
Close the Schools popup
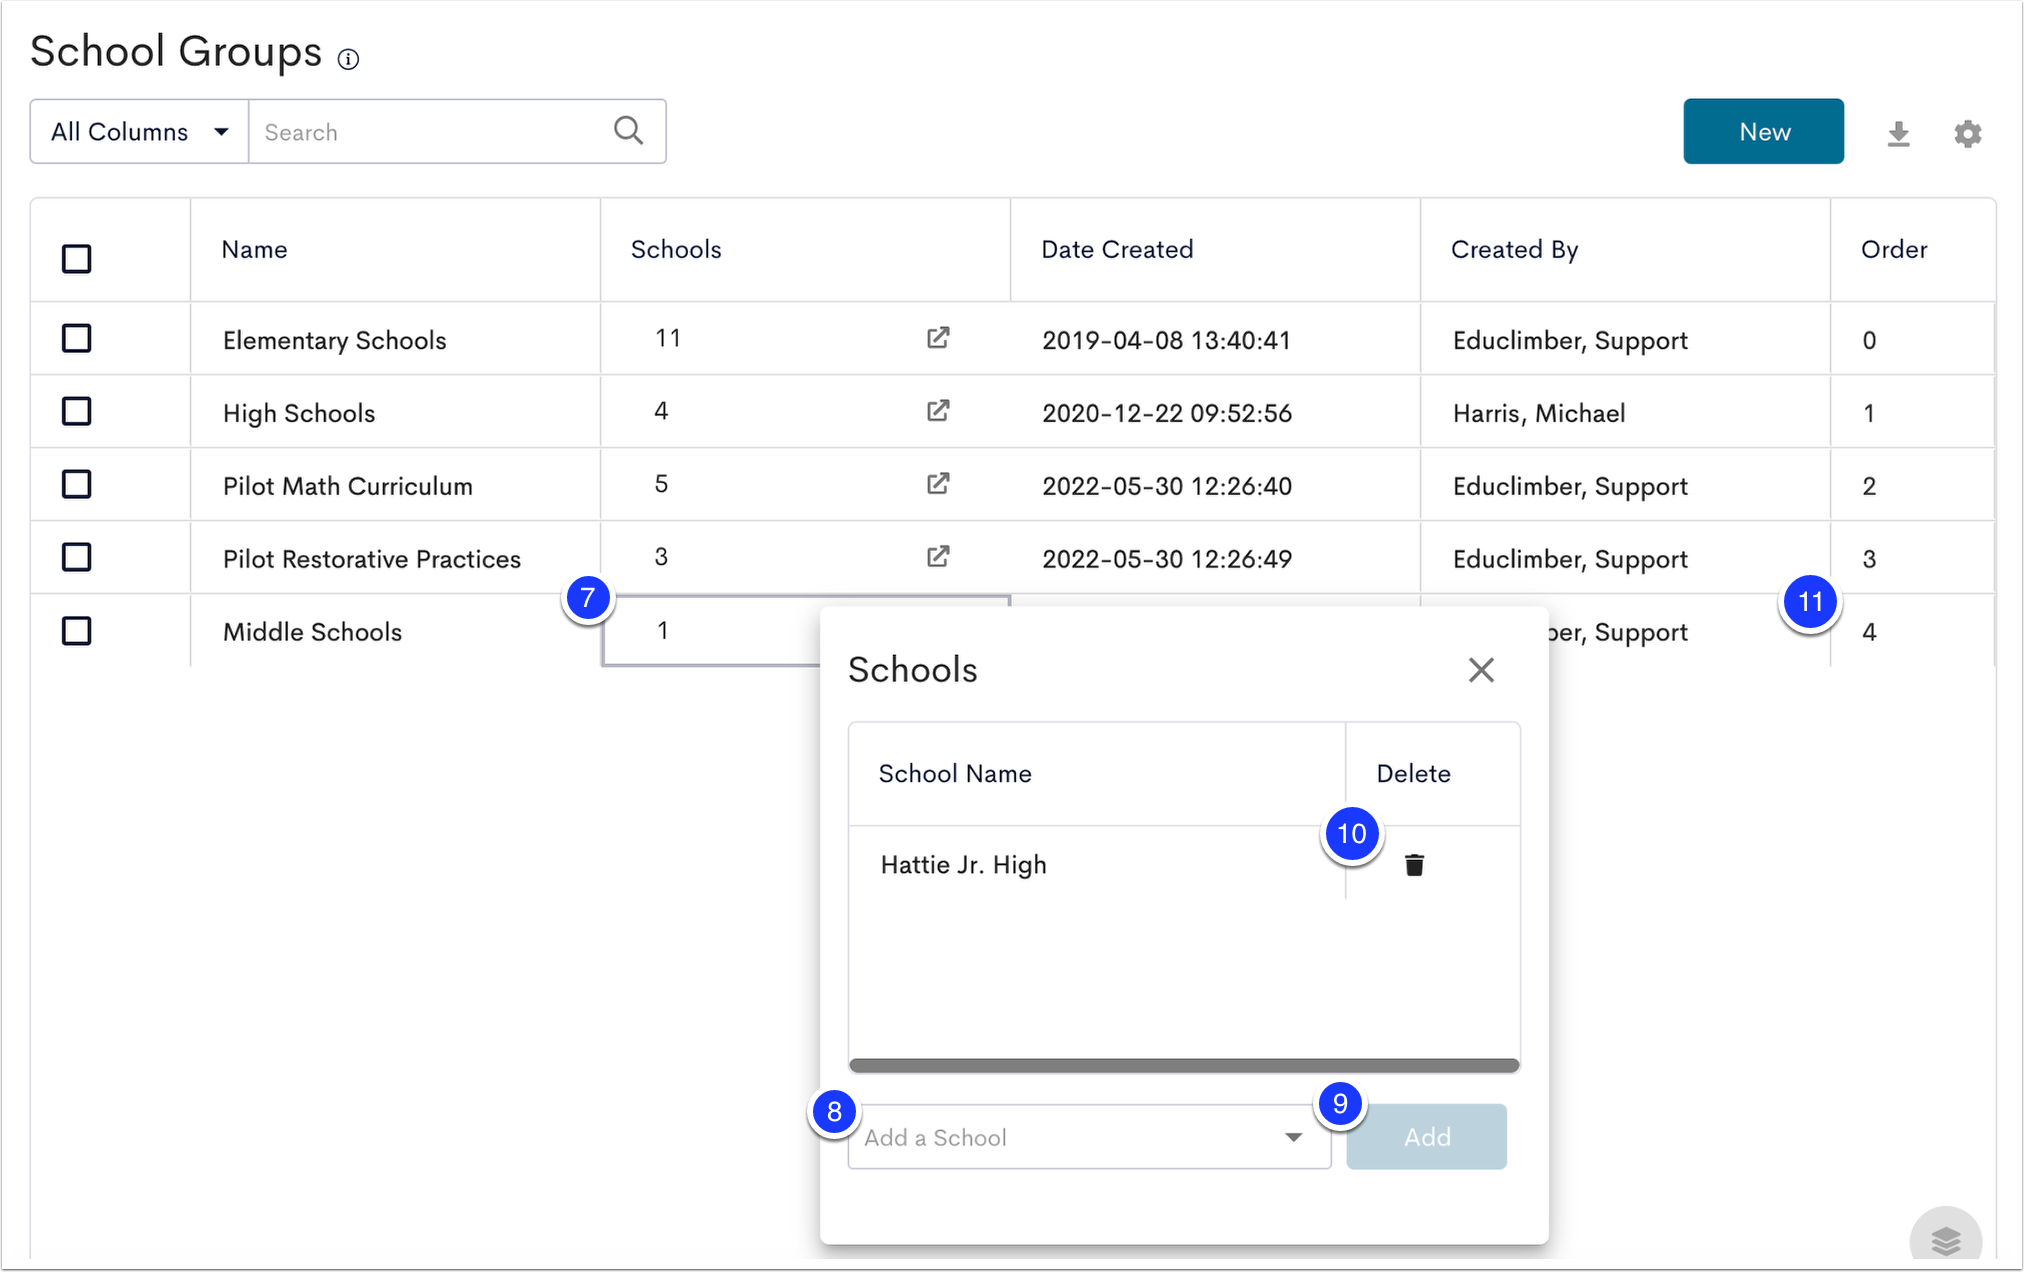pyautogui.click(x=1481, y=670)
